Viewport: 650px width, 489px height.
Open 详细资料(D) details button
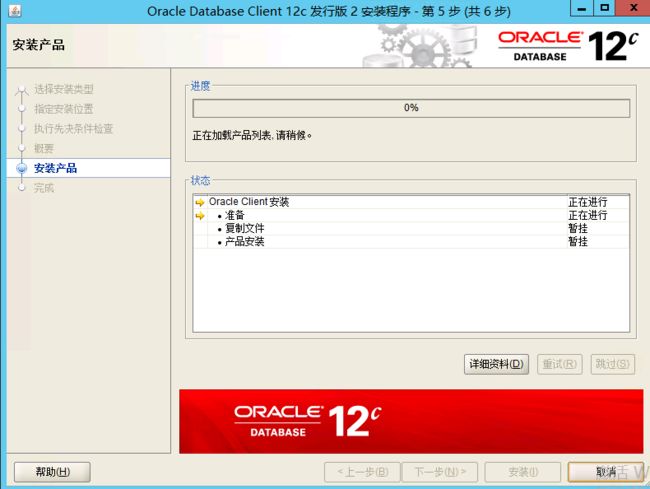coord(496,364)
